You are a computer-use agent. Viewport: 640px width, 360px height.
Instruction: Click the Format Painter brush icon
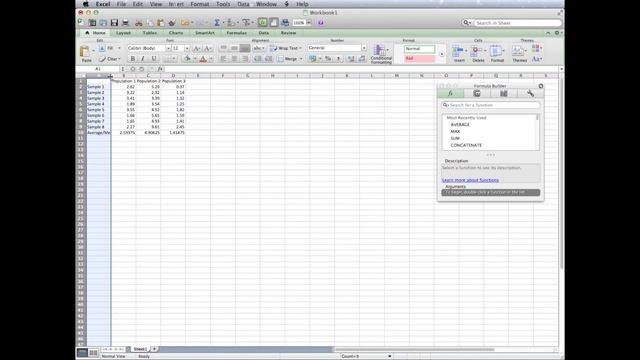coord(172,23)
